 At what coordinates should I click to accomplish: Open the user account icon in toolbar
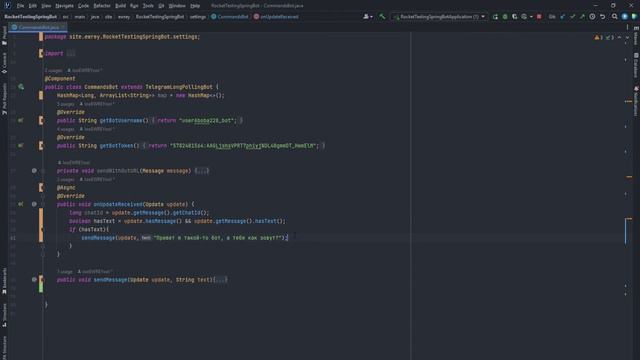coord(367,17)
